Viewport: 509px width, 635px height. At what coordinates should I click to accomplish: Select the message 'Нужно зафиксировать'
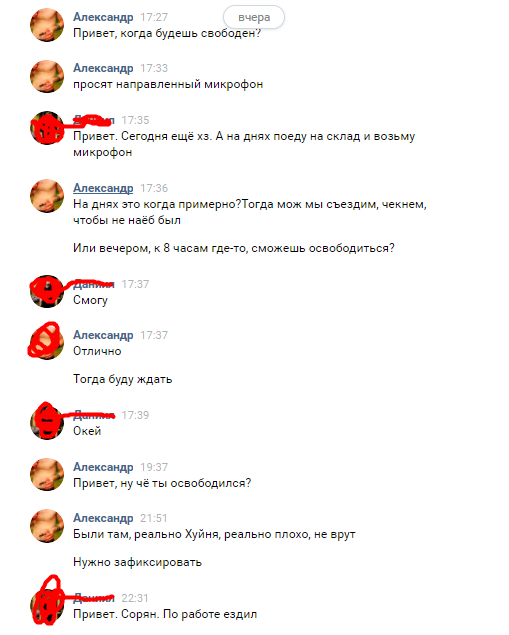[137, 562]
